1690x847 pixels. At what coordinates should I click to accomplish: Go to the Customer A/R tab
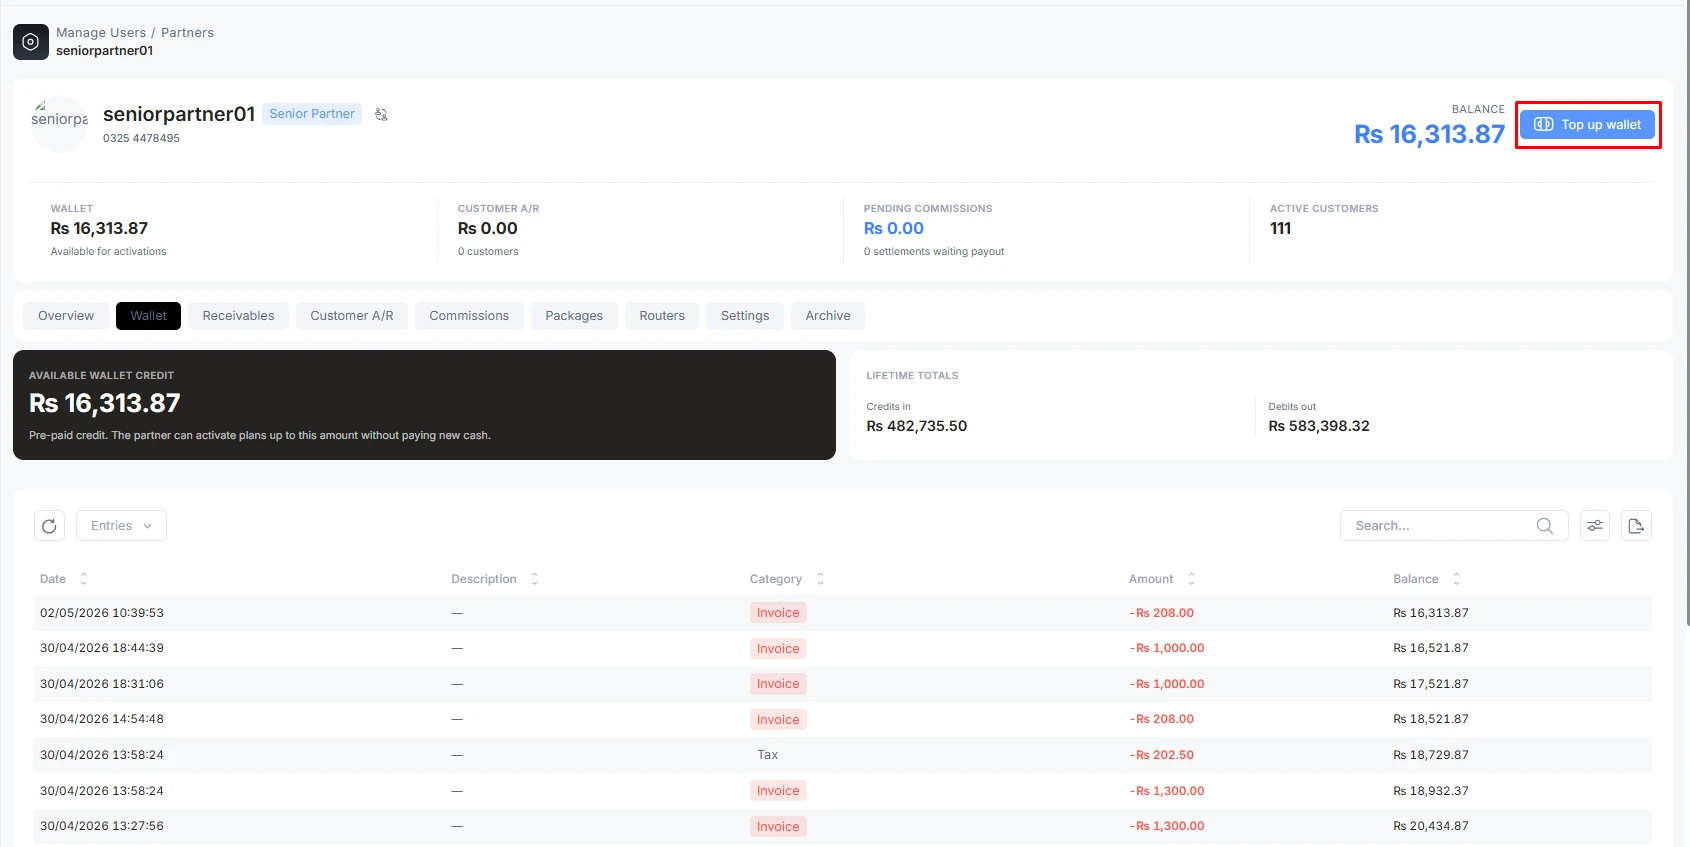point(352,316)
